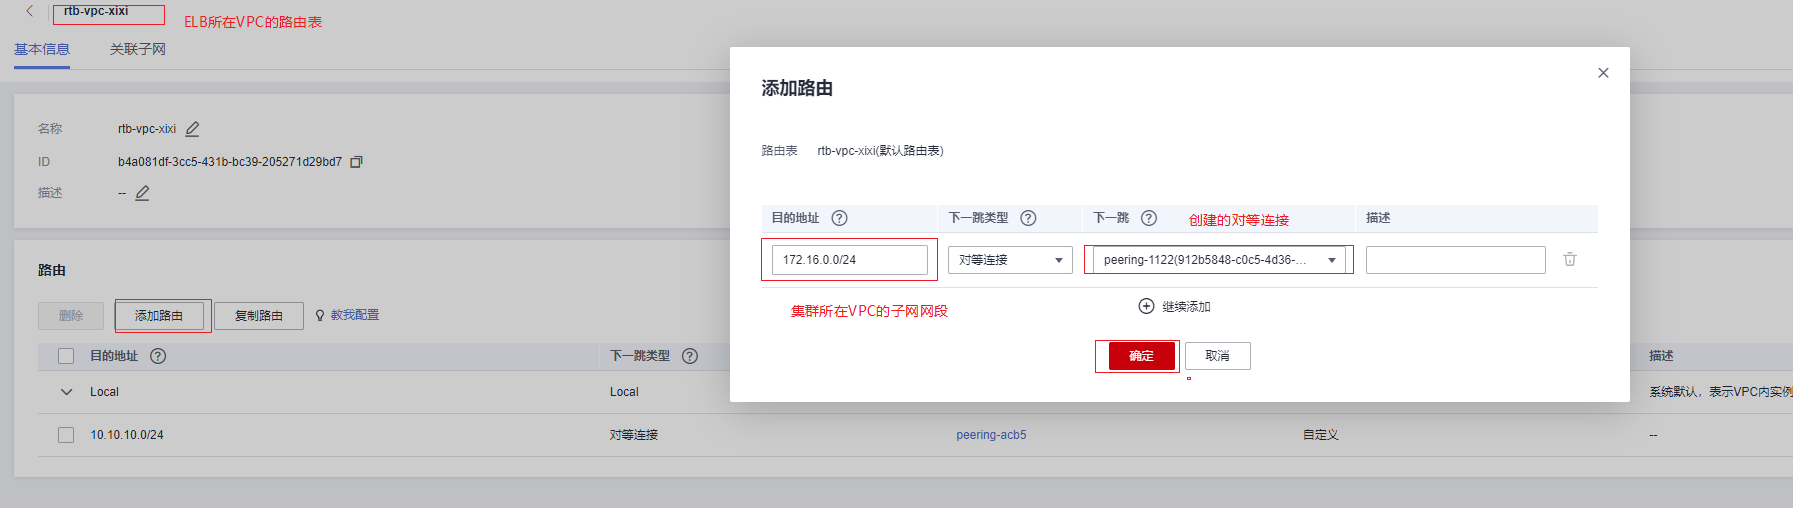Switch to the 基本信息 tab
The width and height of the screenshot is (1793, 508).
coord(42,49)
